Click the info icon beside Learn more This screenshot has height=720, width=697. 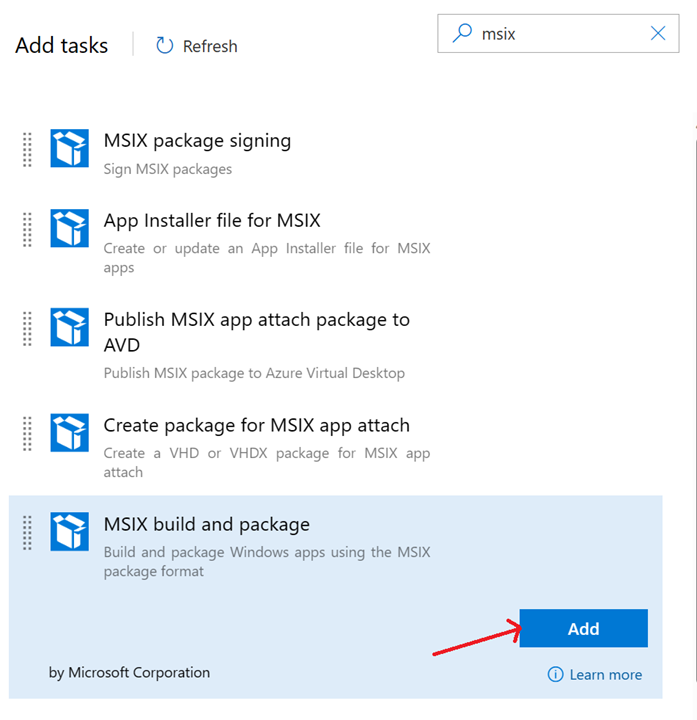[x=555, y=675]
